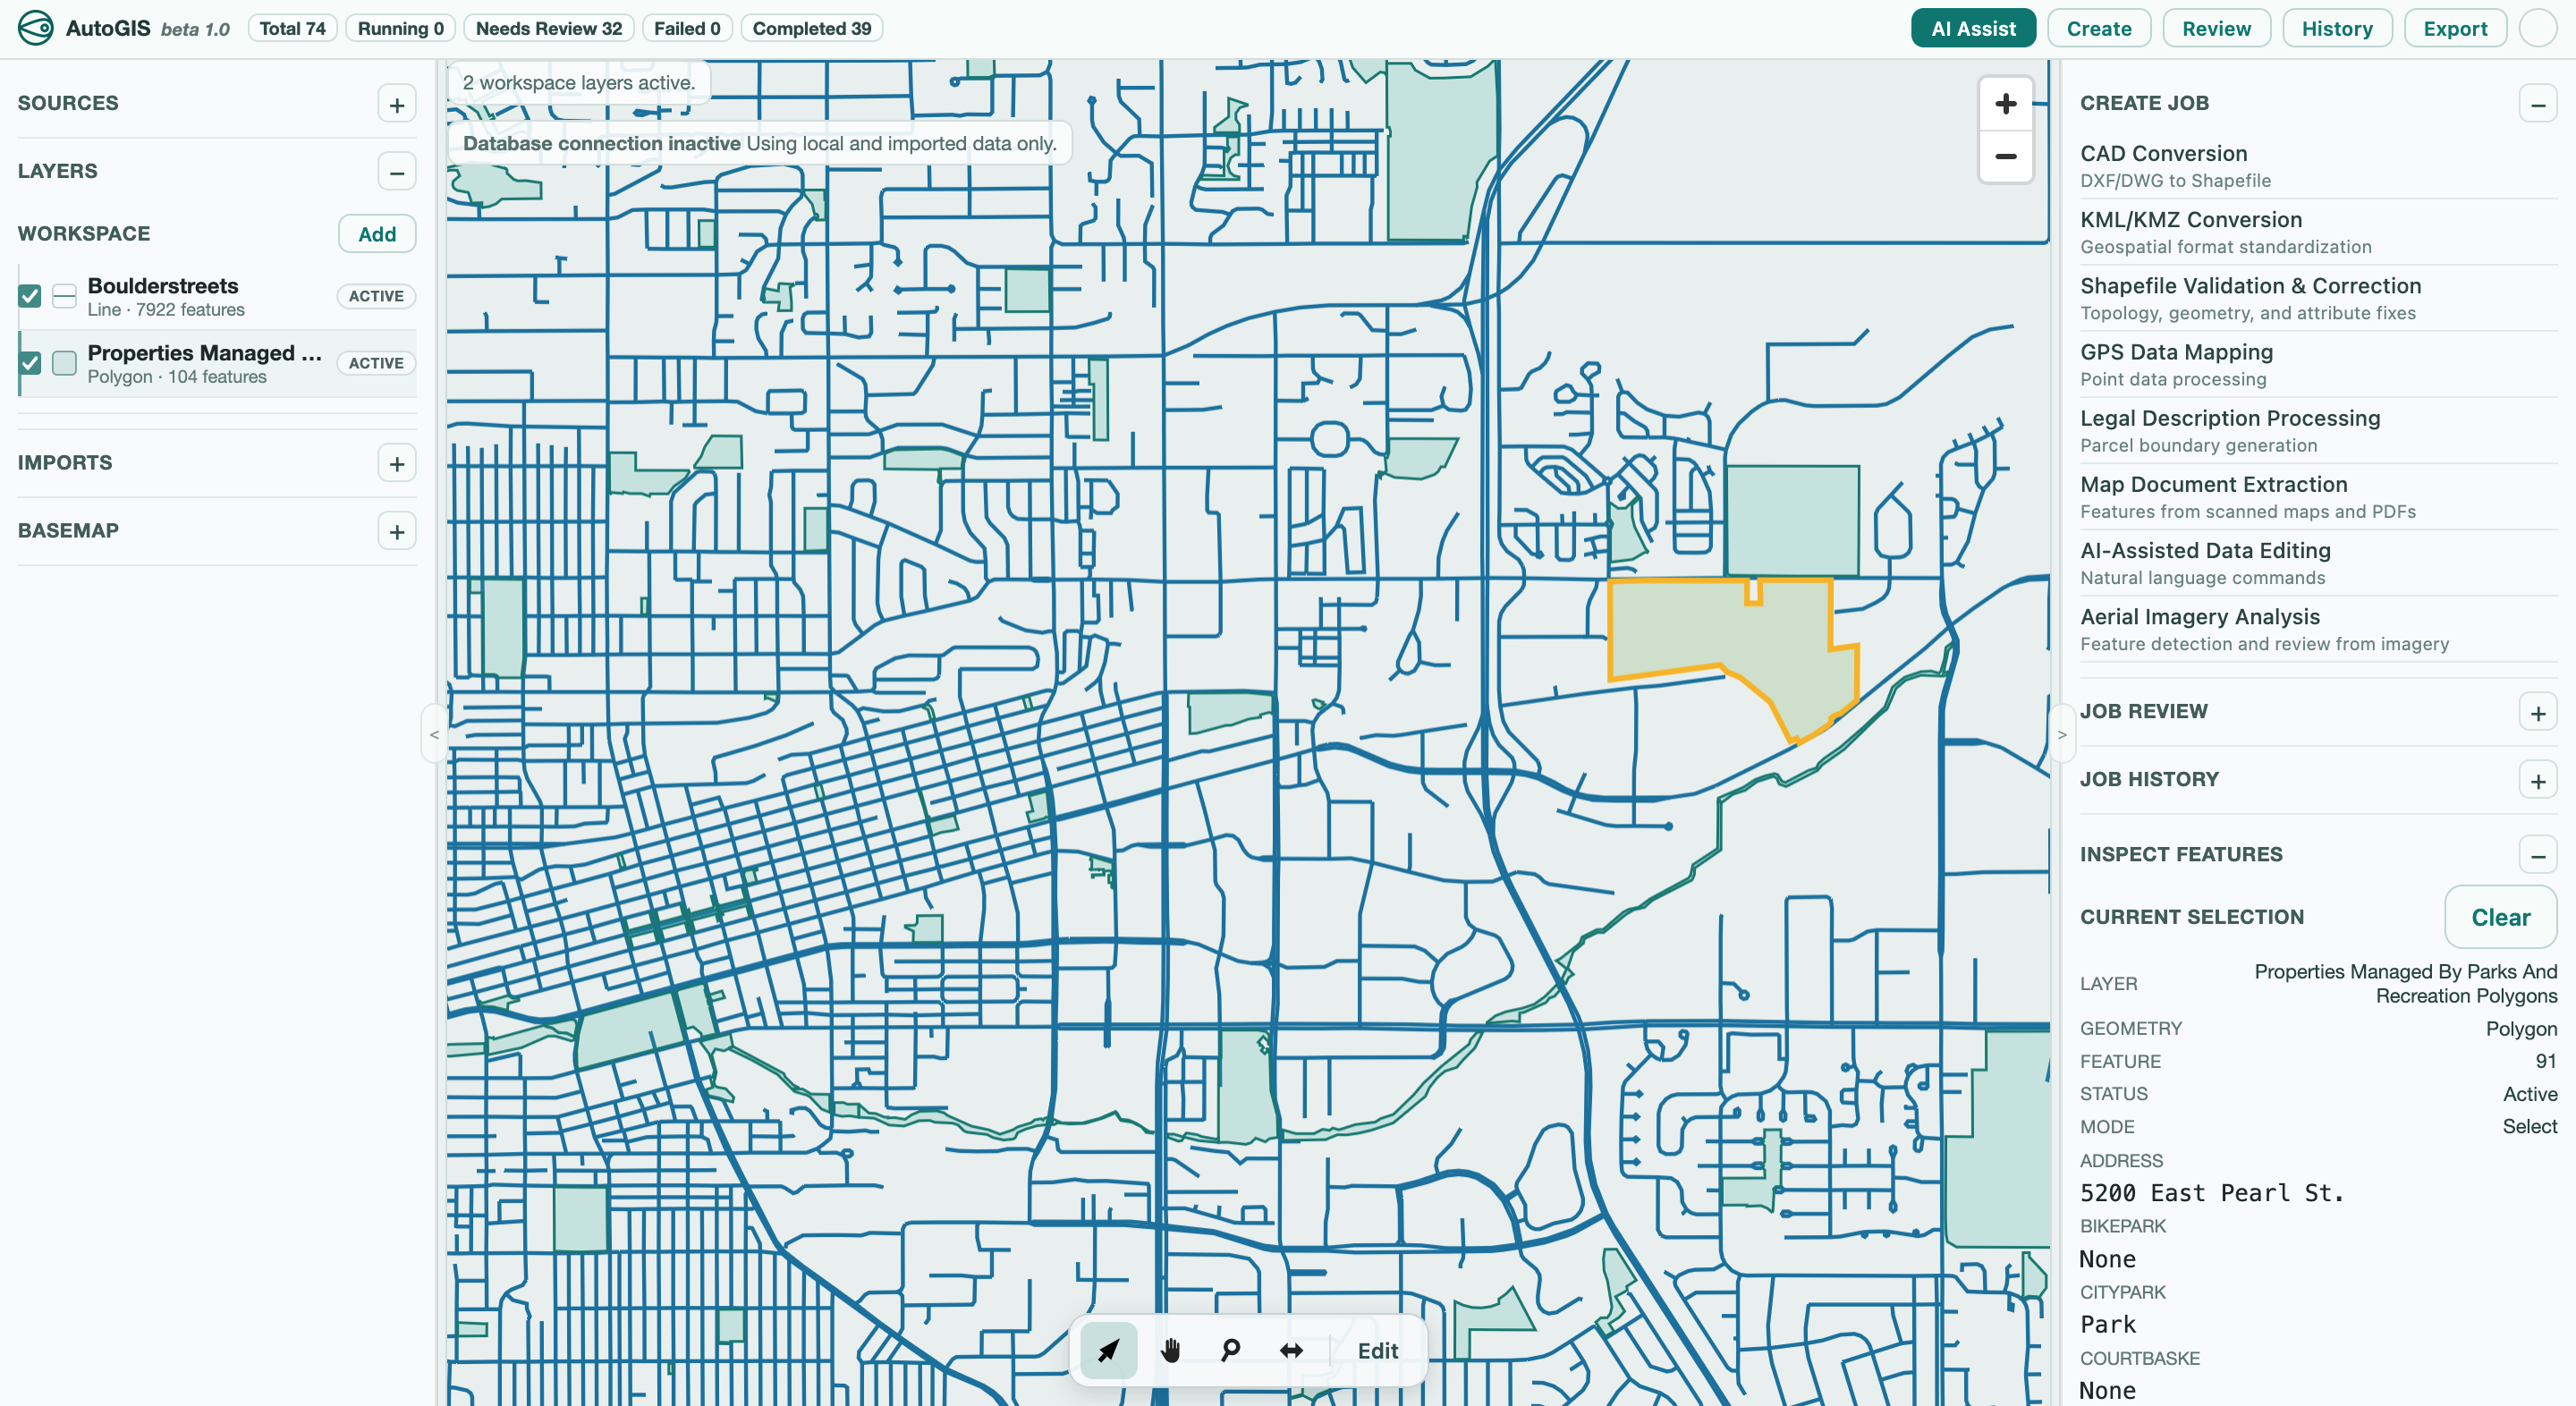
Task: Expand the Basemap section
Action: pyautogui.click(x=397, y=532)
